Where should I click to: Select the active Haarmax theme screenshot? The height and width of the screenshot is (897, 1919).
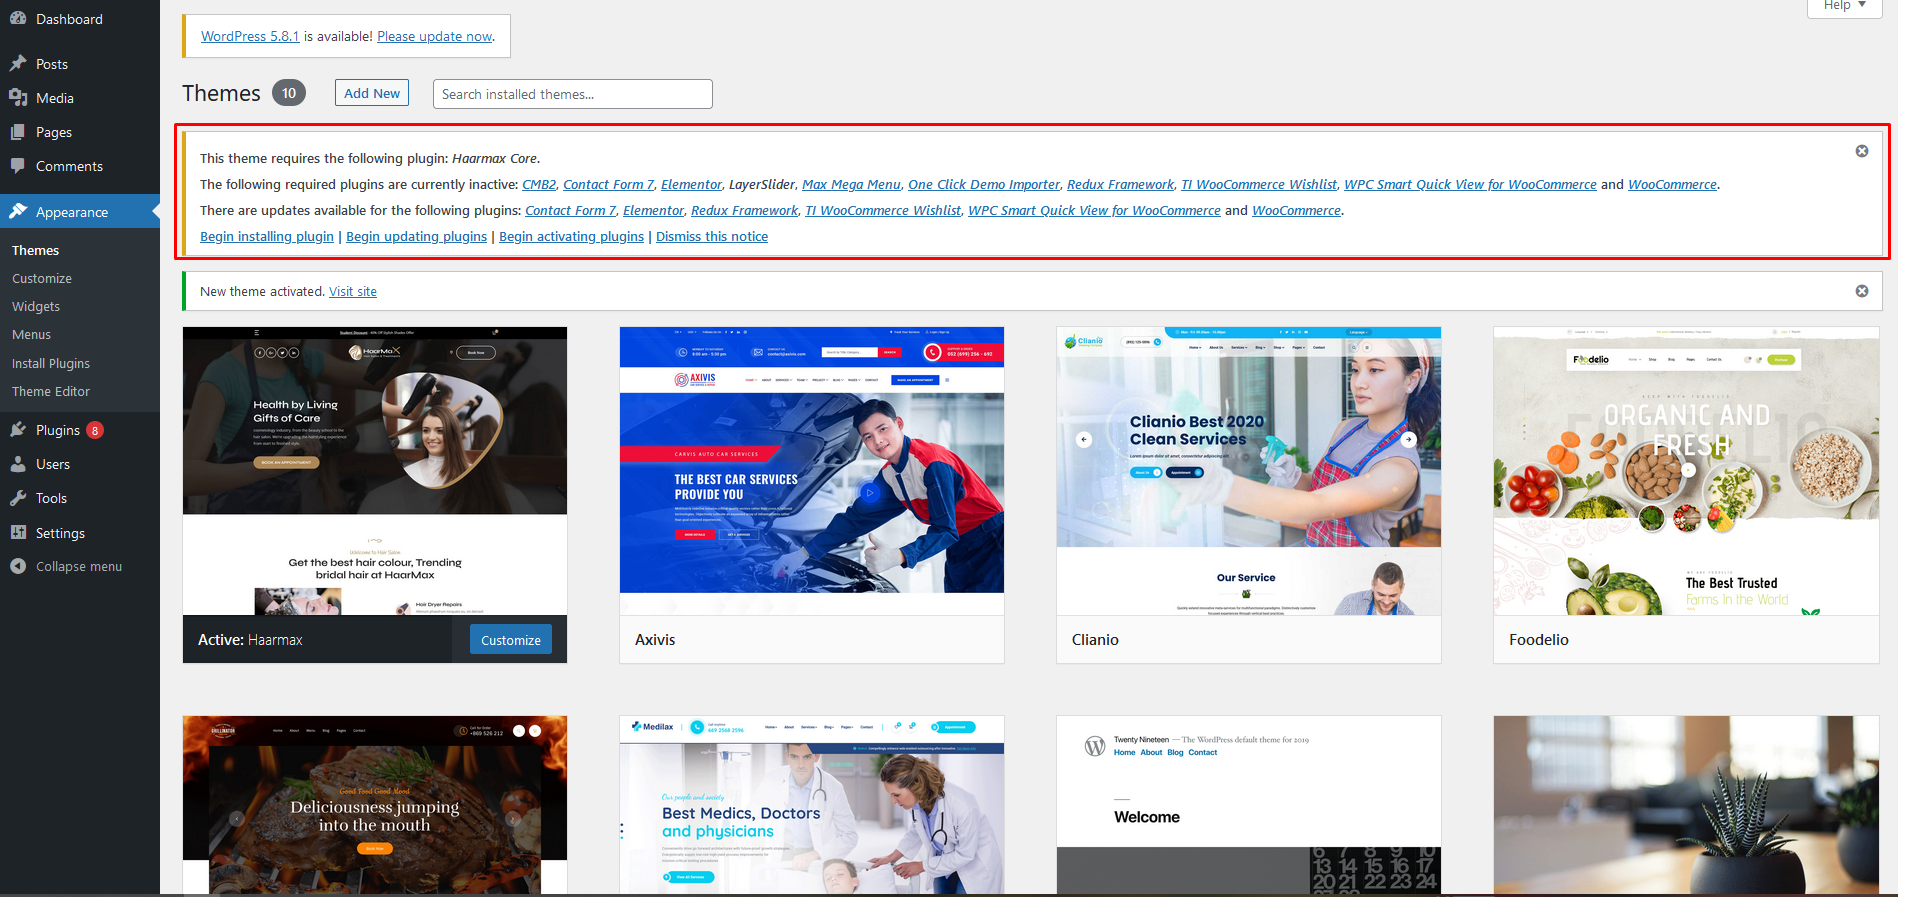[x=375, y=470]
